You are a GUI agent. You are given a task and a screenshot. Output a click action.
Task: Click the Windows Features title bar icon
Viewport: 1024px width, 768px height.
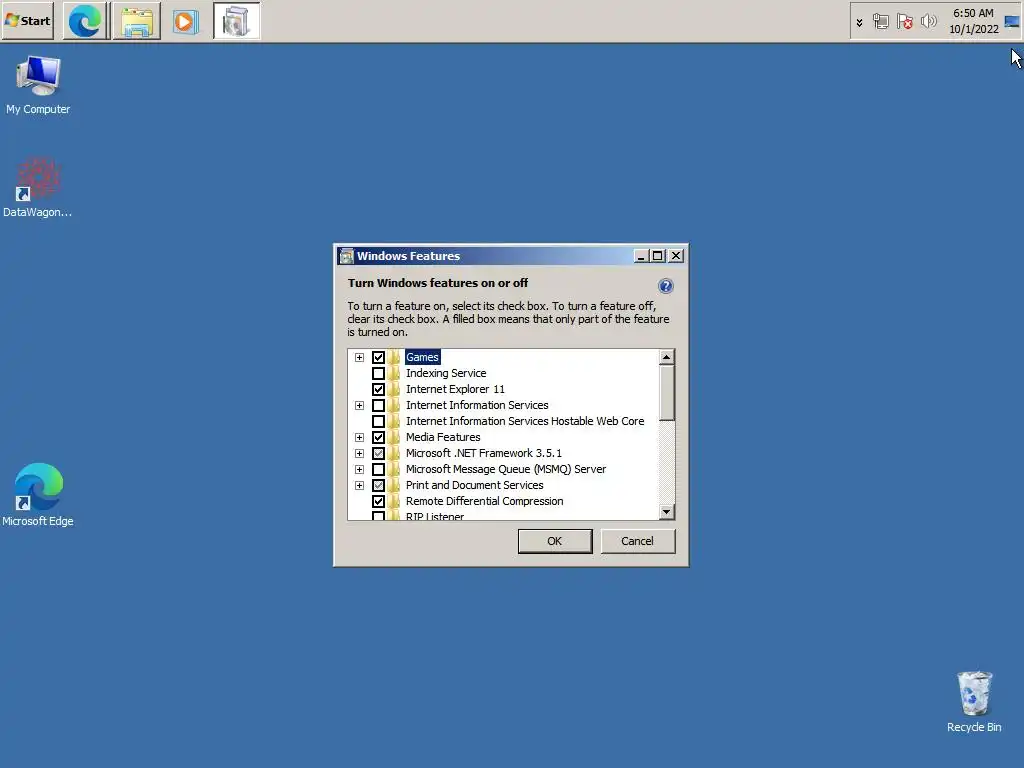pos(347,256)
